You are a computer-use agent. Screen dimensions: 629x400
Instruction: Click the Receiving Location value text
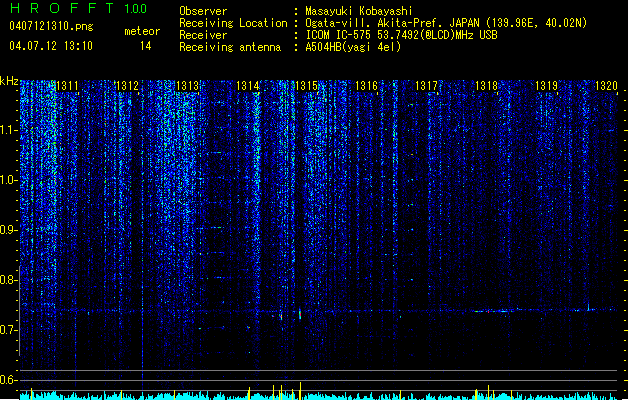pos(446,23)
